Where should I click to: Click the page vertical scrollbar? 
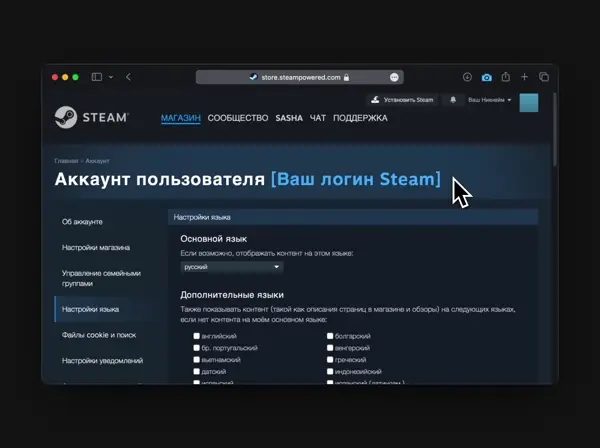[555, 129]
